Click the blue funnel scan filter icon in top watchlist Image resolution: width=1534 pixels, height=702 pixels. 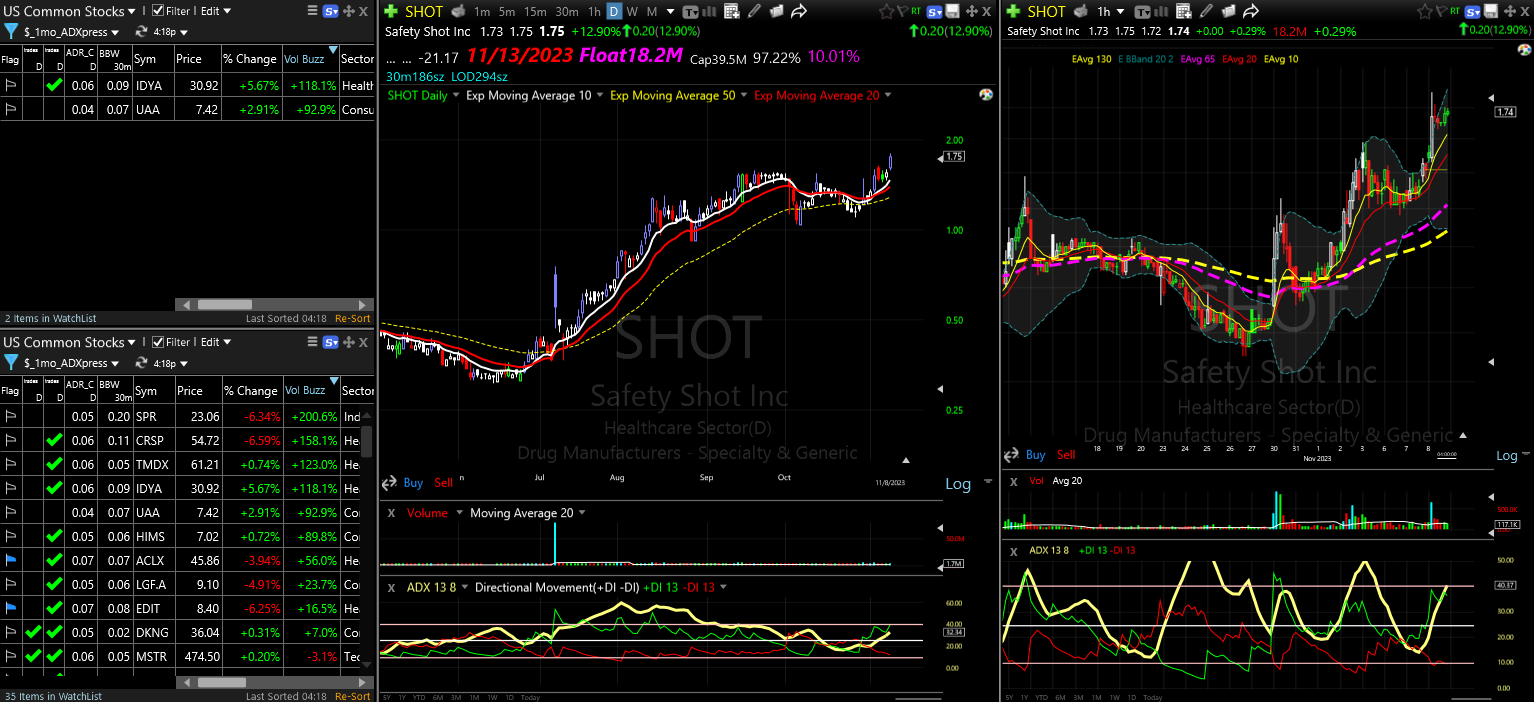point(11,30)
